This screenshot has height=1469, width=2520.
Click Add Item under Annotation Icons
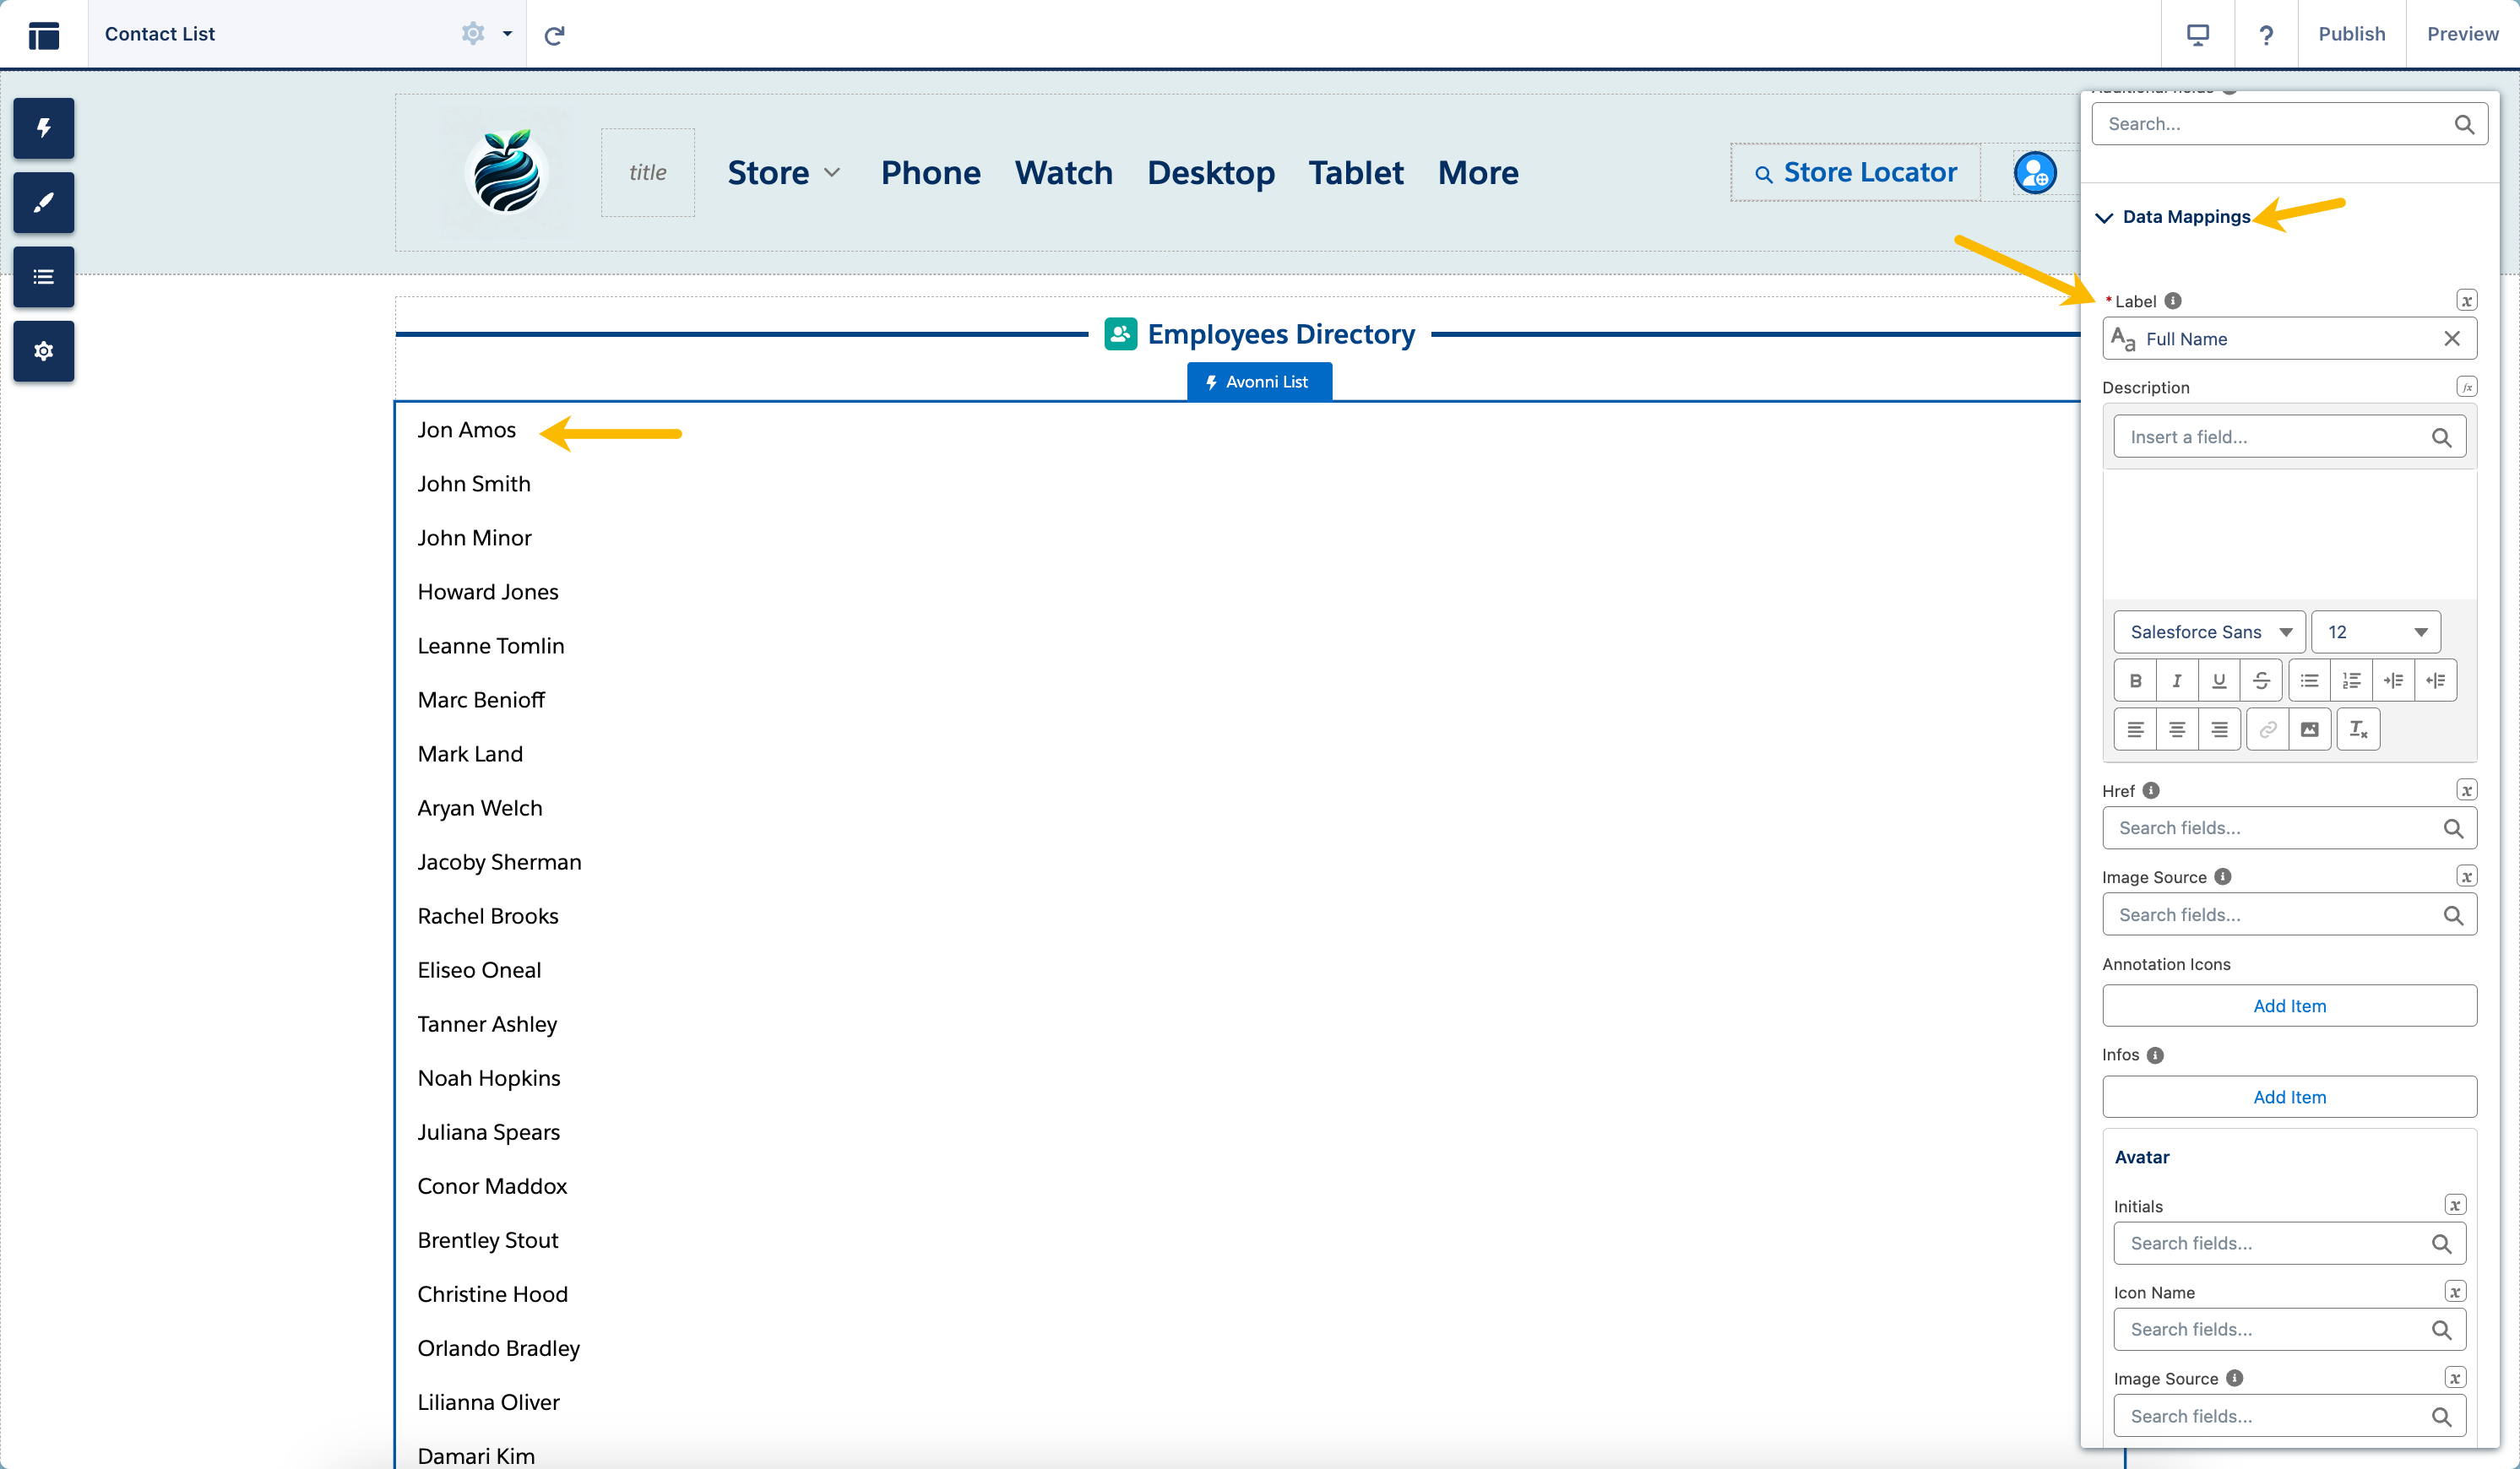(2289, 1006)
